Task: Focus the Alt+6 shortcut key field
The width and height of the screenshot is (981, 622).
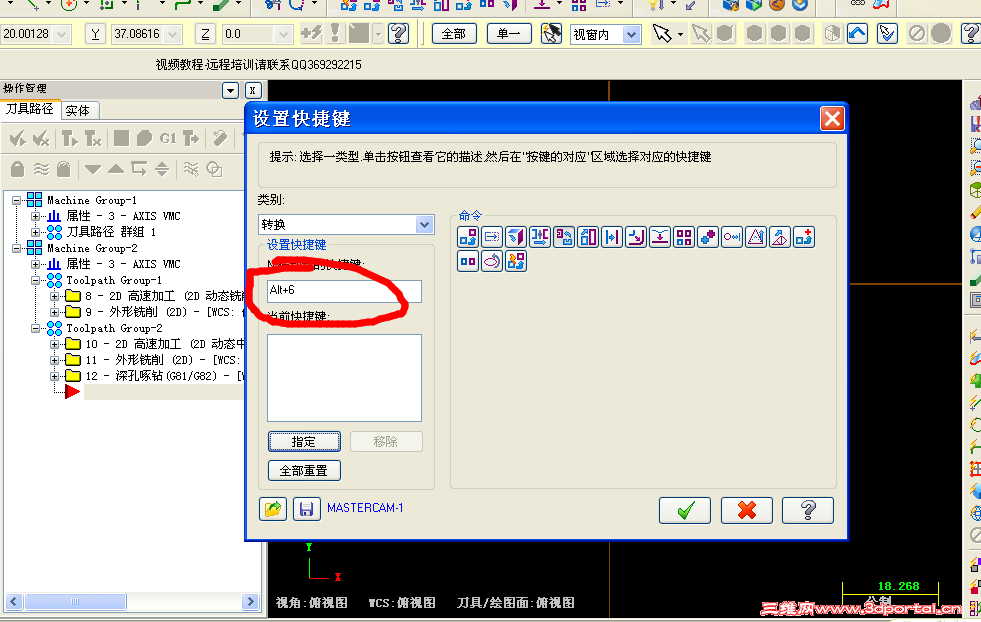Action: 344,291
